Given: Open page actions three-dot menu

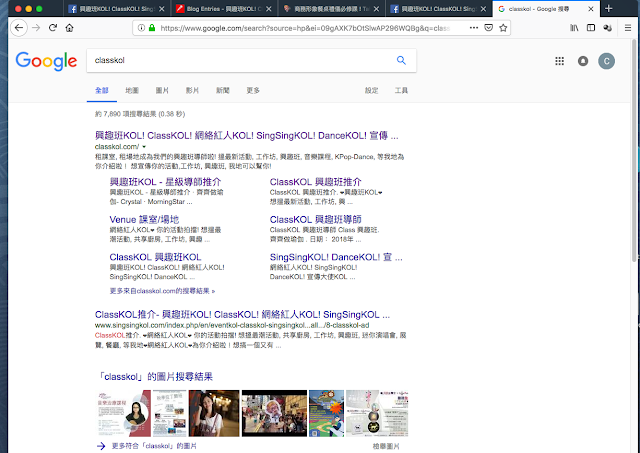Looking at the screenshot, I should (473, 28).
